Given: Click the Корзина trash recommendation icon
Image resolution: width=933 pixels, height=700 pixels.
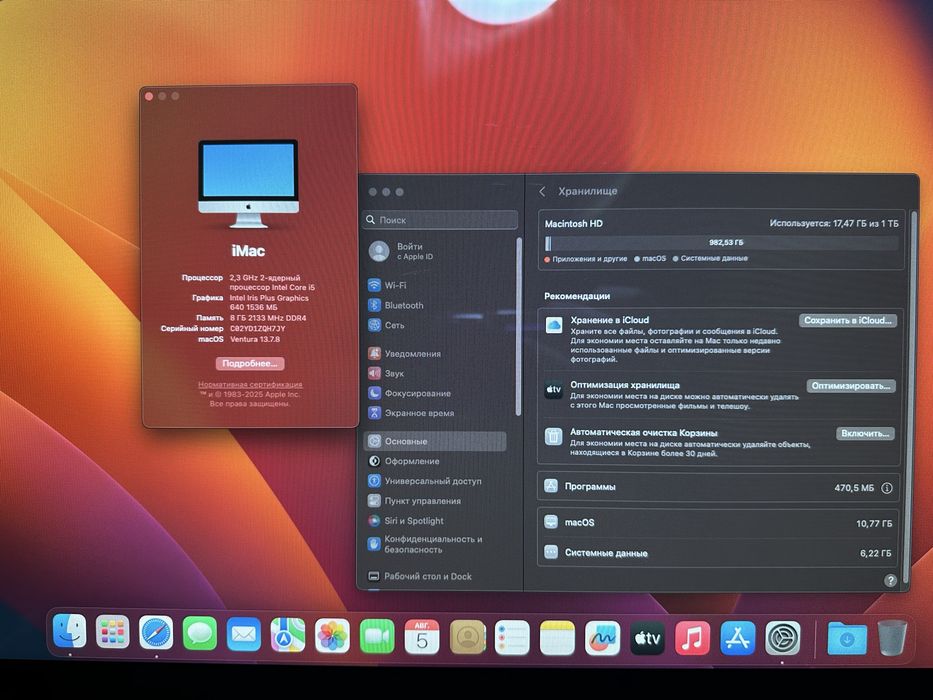Looking at the screenshot, I should coord(553,436).
